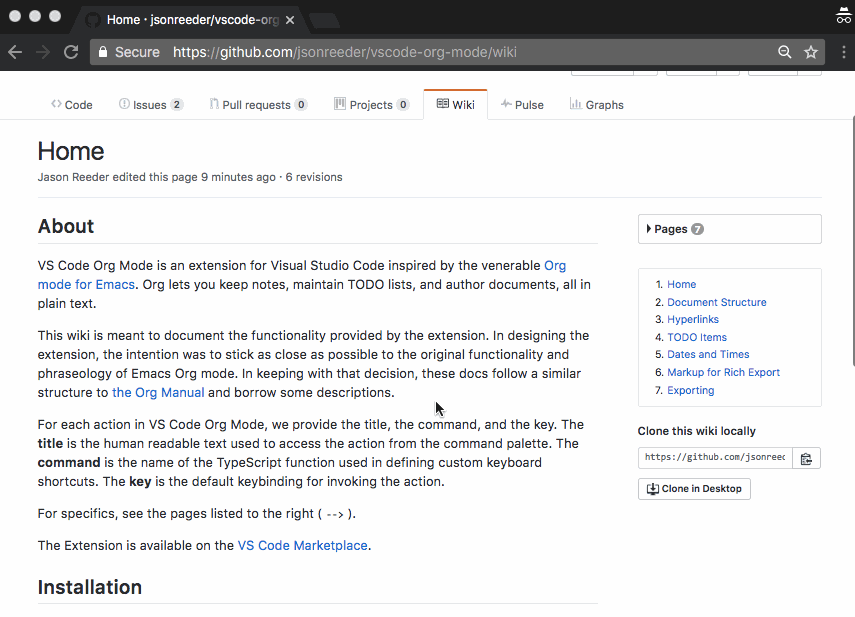Click the Code tab brackets icon
The width and height of the screenshot is (855, 617).
(x=56, y=104)
